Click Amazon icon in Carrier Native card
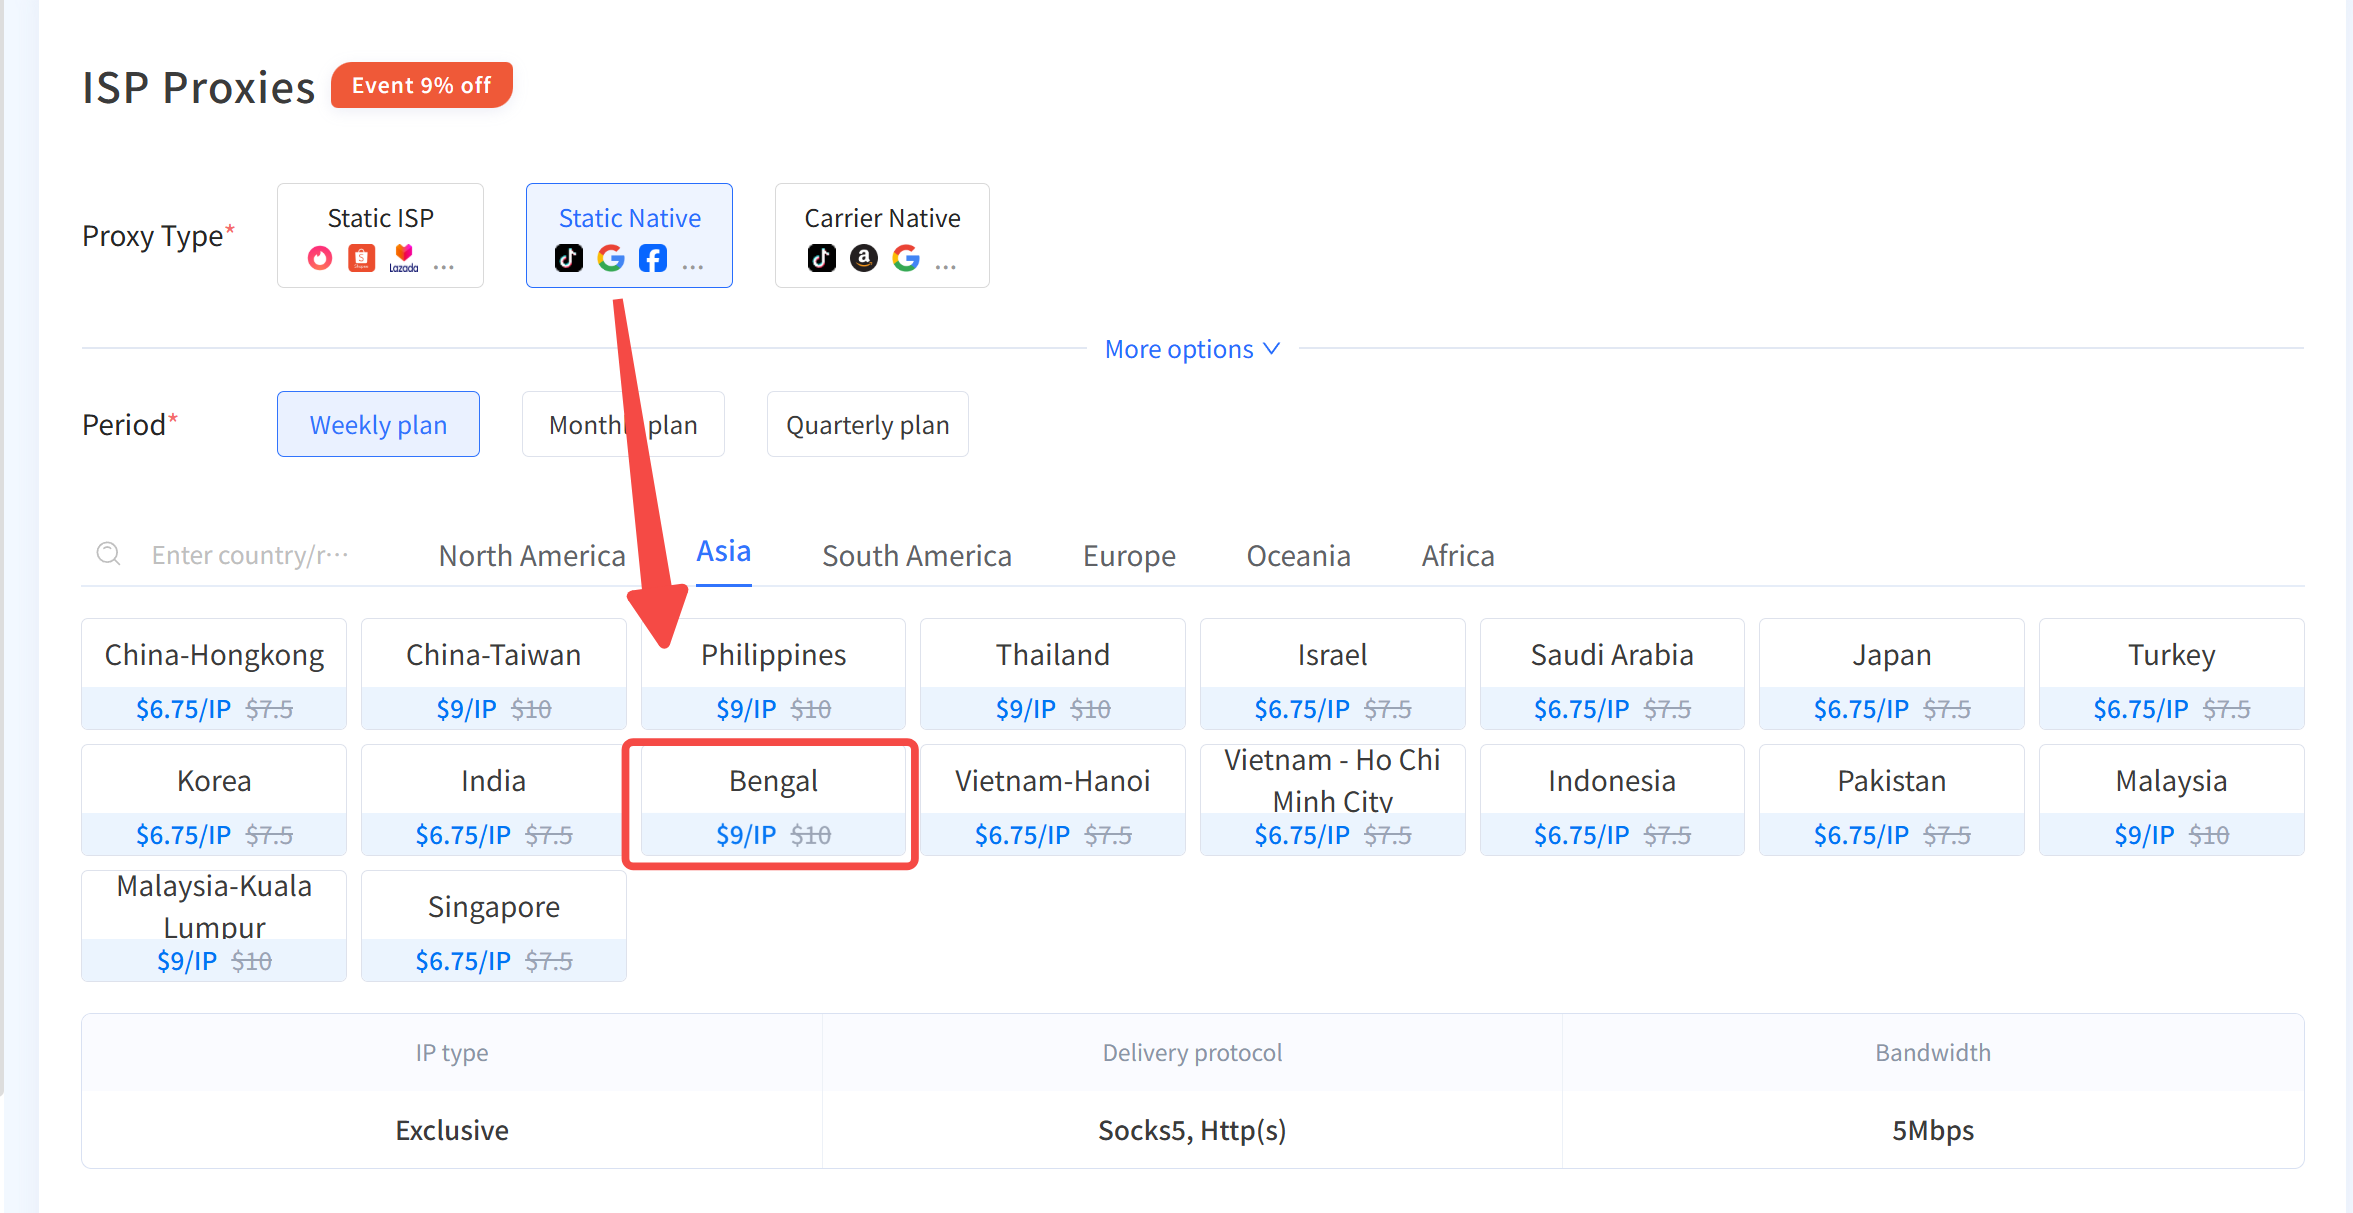 tap(864, 259)
